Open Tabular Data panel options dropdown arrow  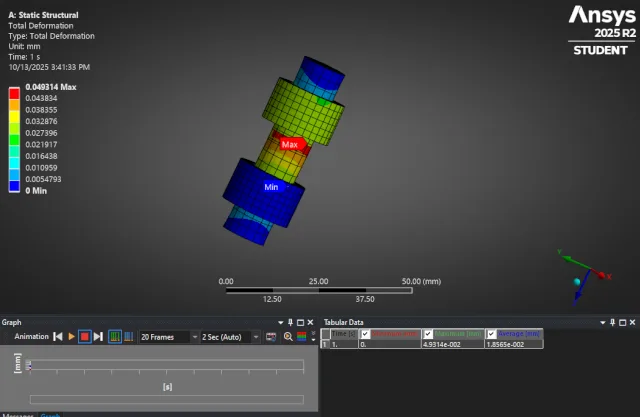coord(602,322)
